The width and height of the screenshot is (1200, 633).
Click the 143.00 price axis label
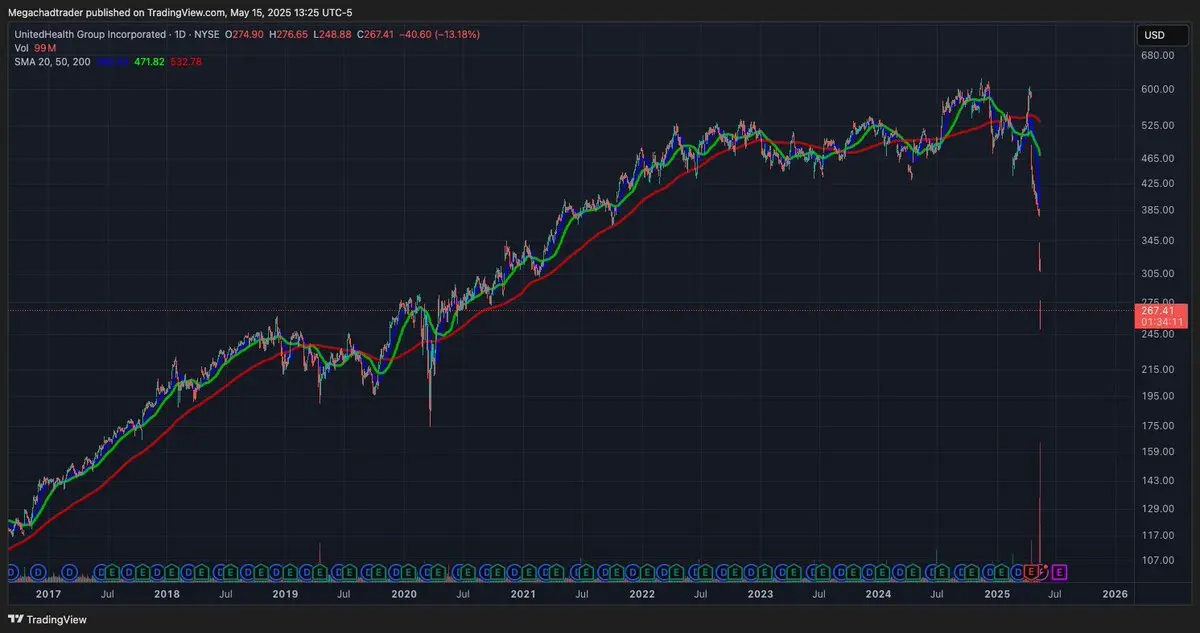point(1158,481)
